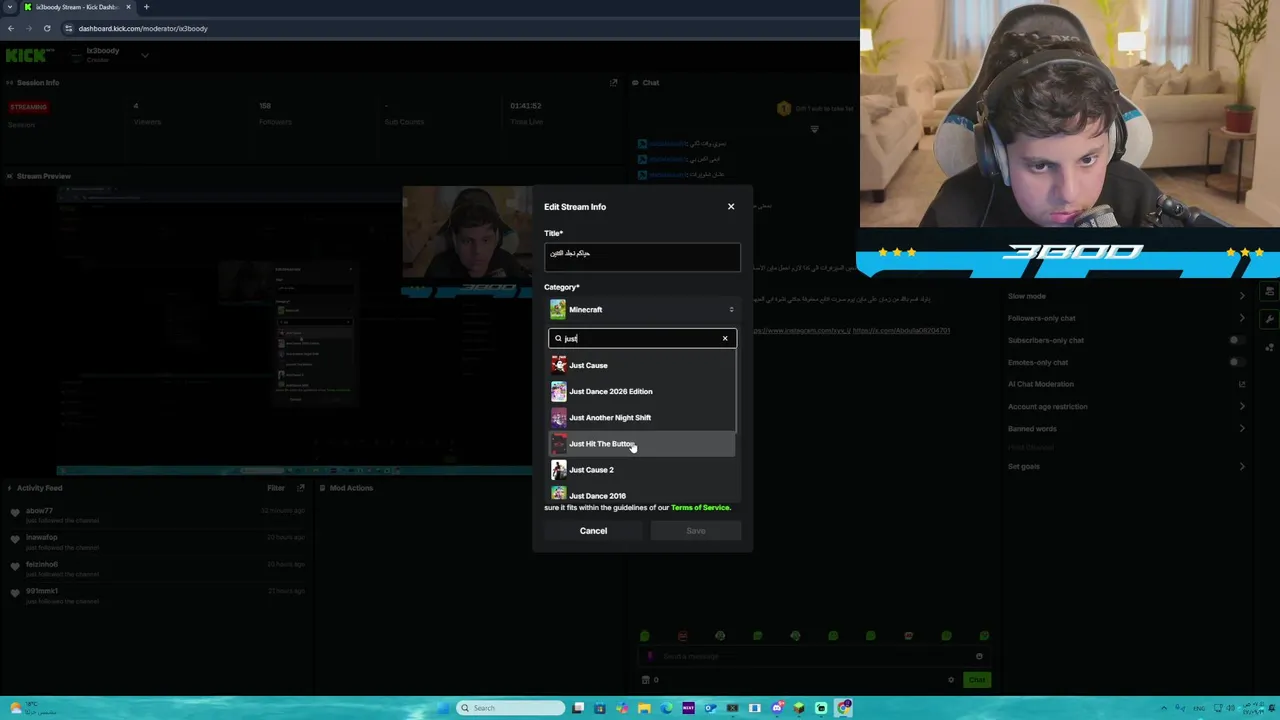Toggle Emotes-only chat
Screen dimensions: 1280x720
coord(1237,362)
